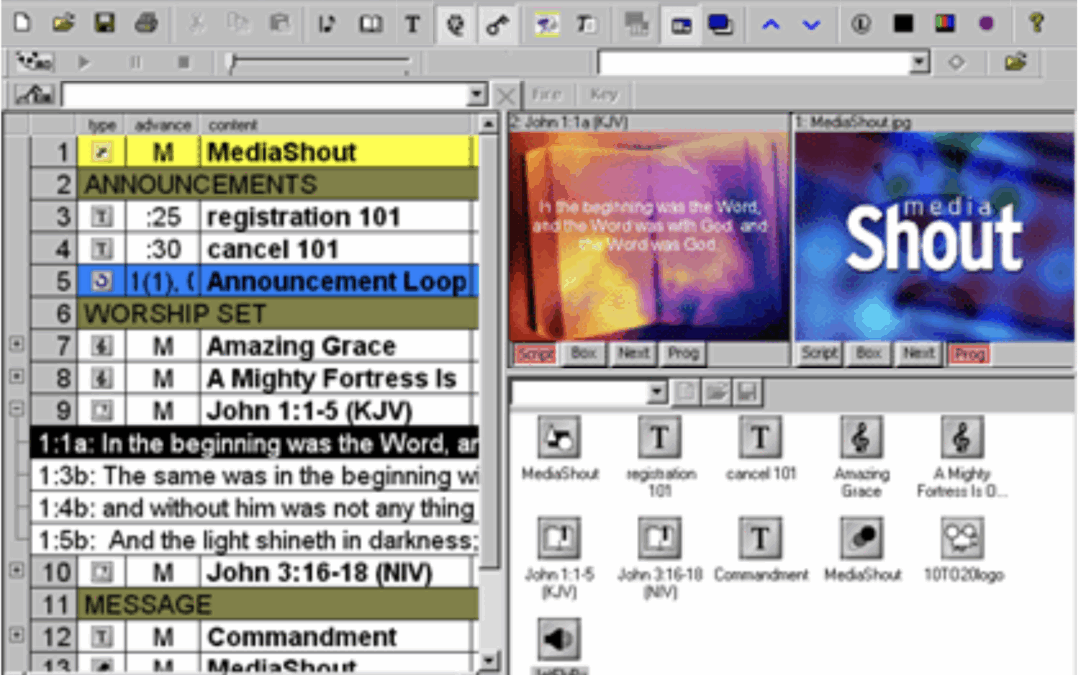Expand the Amazing Grace row
Image resolution: width=1080 pixels, height=675 pixels.
(15, 345)
